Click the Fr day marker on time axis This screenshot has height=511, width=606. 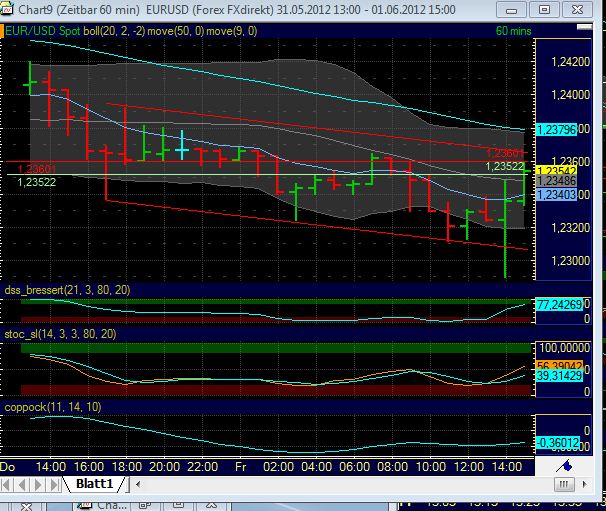pyautogui.click(x=240, y=467)
